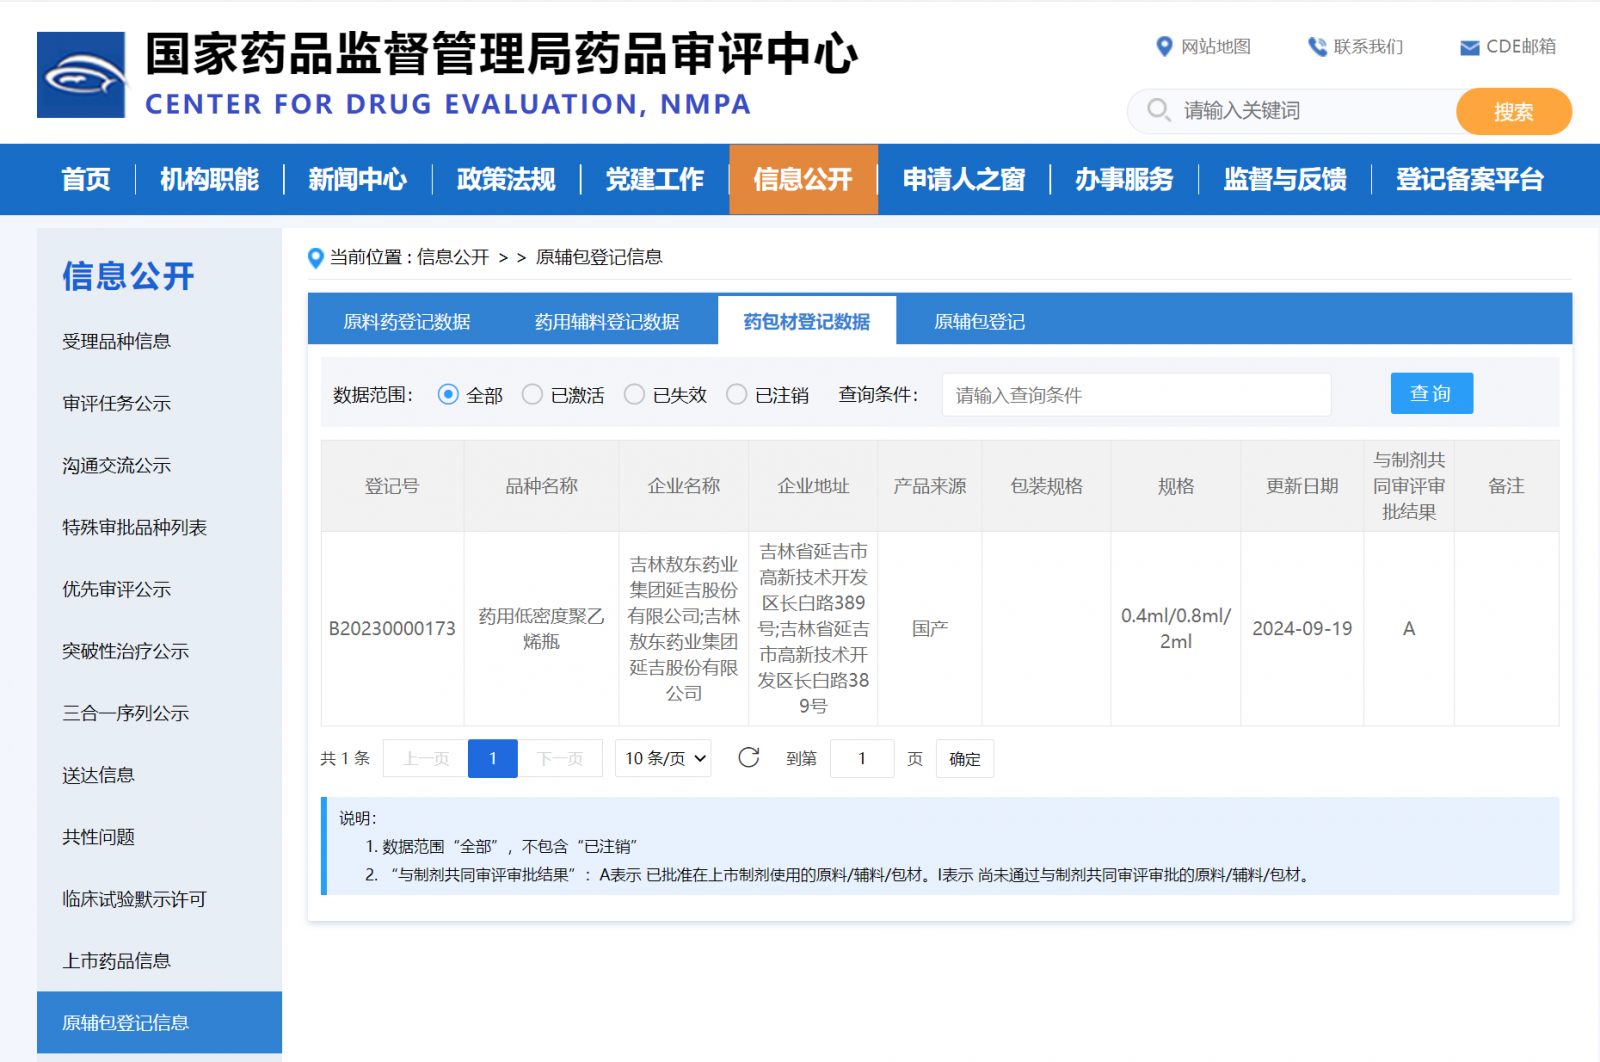
Task: Click the orange 搜索 button
Action: point(1514,111)
